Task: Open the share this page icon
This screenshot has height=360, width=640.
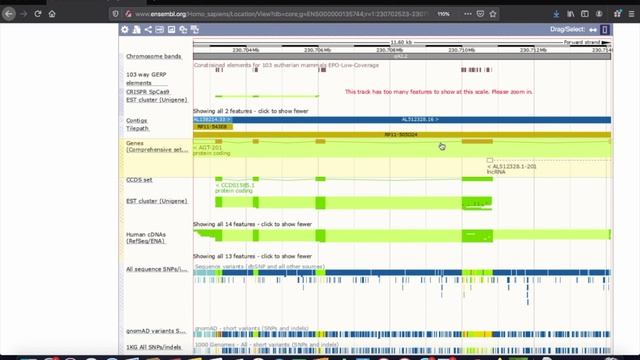Action: (148, 29)
